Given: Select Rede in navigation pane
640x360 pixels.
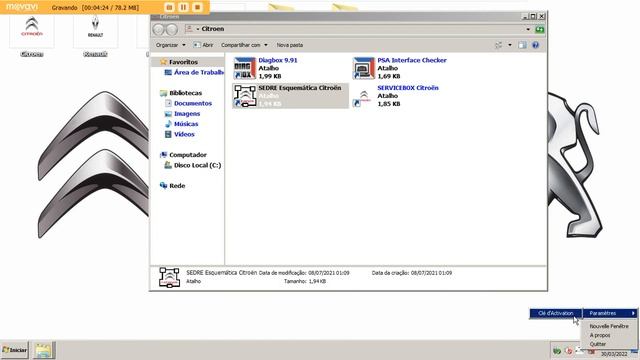Looking at the screenshot, I should click(177, 186).
